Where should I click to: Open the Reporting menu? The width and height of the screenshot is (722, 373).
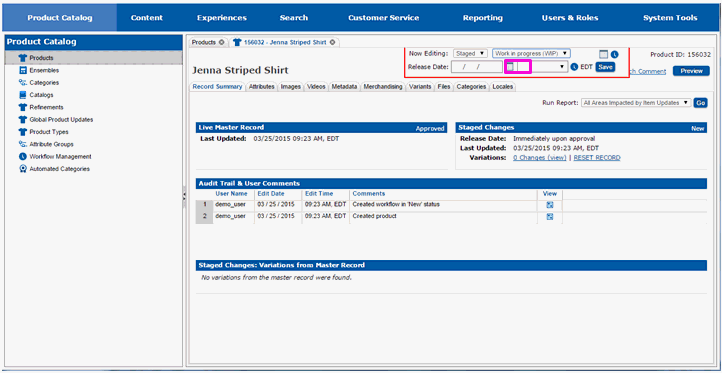[483, 18]
